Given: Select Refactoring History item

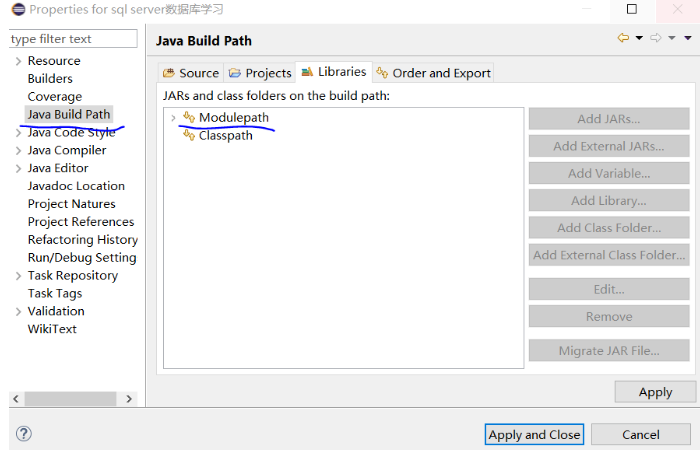Looking at the screenshot, I should [83, 239].
